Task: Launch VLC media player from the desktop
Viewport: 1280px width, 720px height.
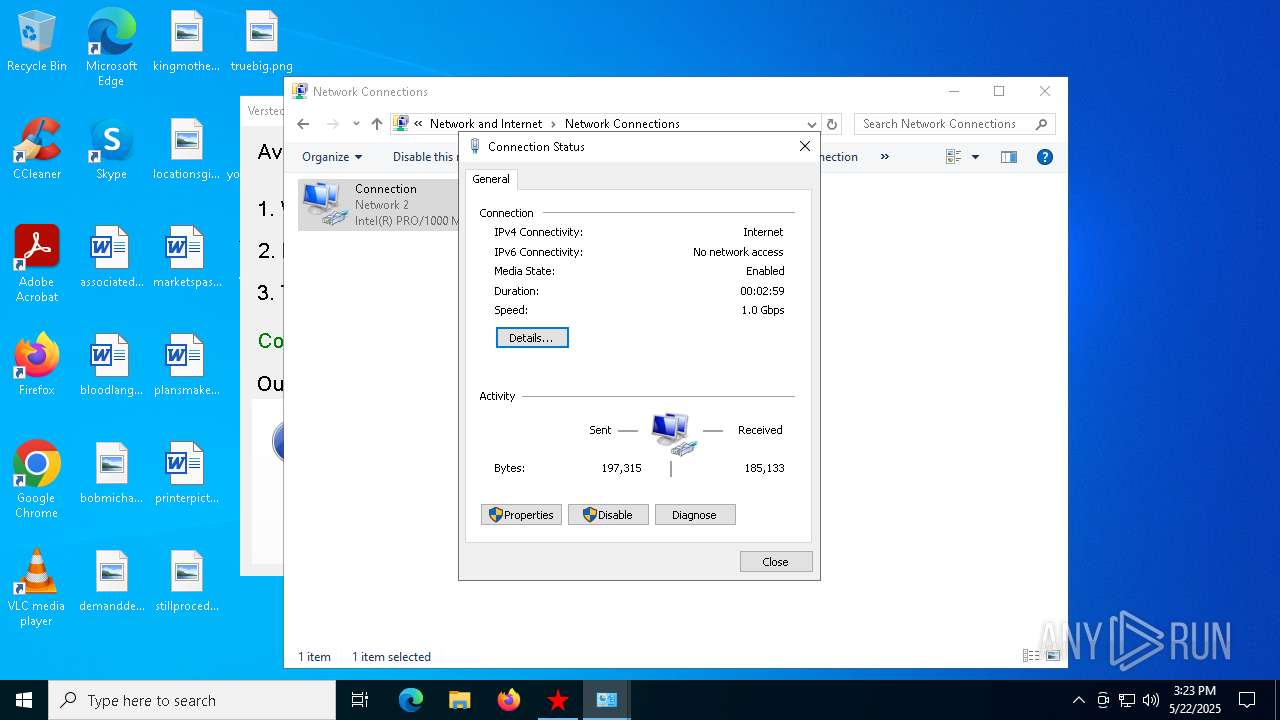Action: click(x=37, y=588)
